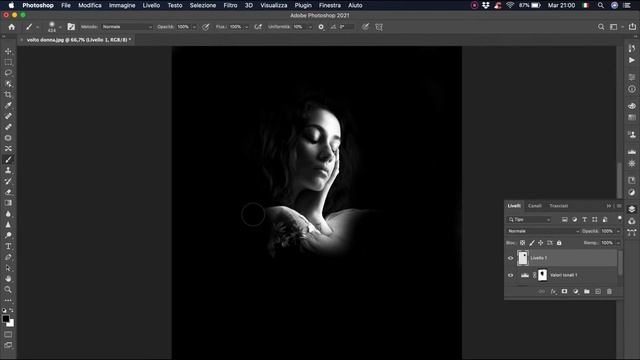Create new adjustment layer icon
This screenshot has width=640, height=360.
point(576,291)
